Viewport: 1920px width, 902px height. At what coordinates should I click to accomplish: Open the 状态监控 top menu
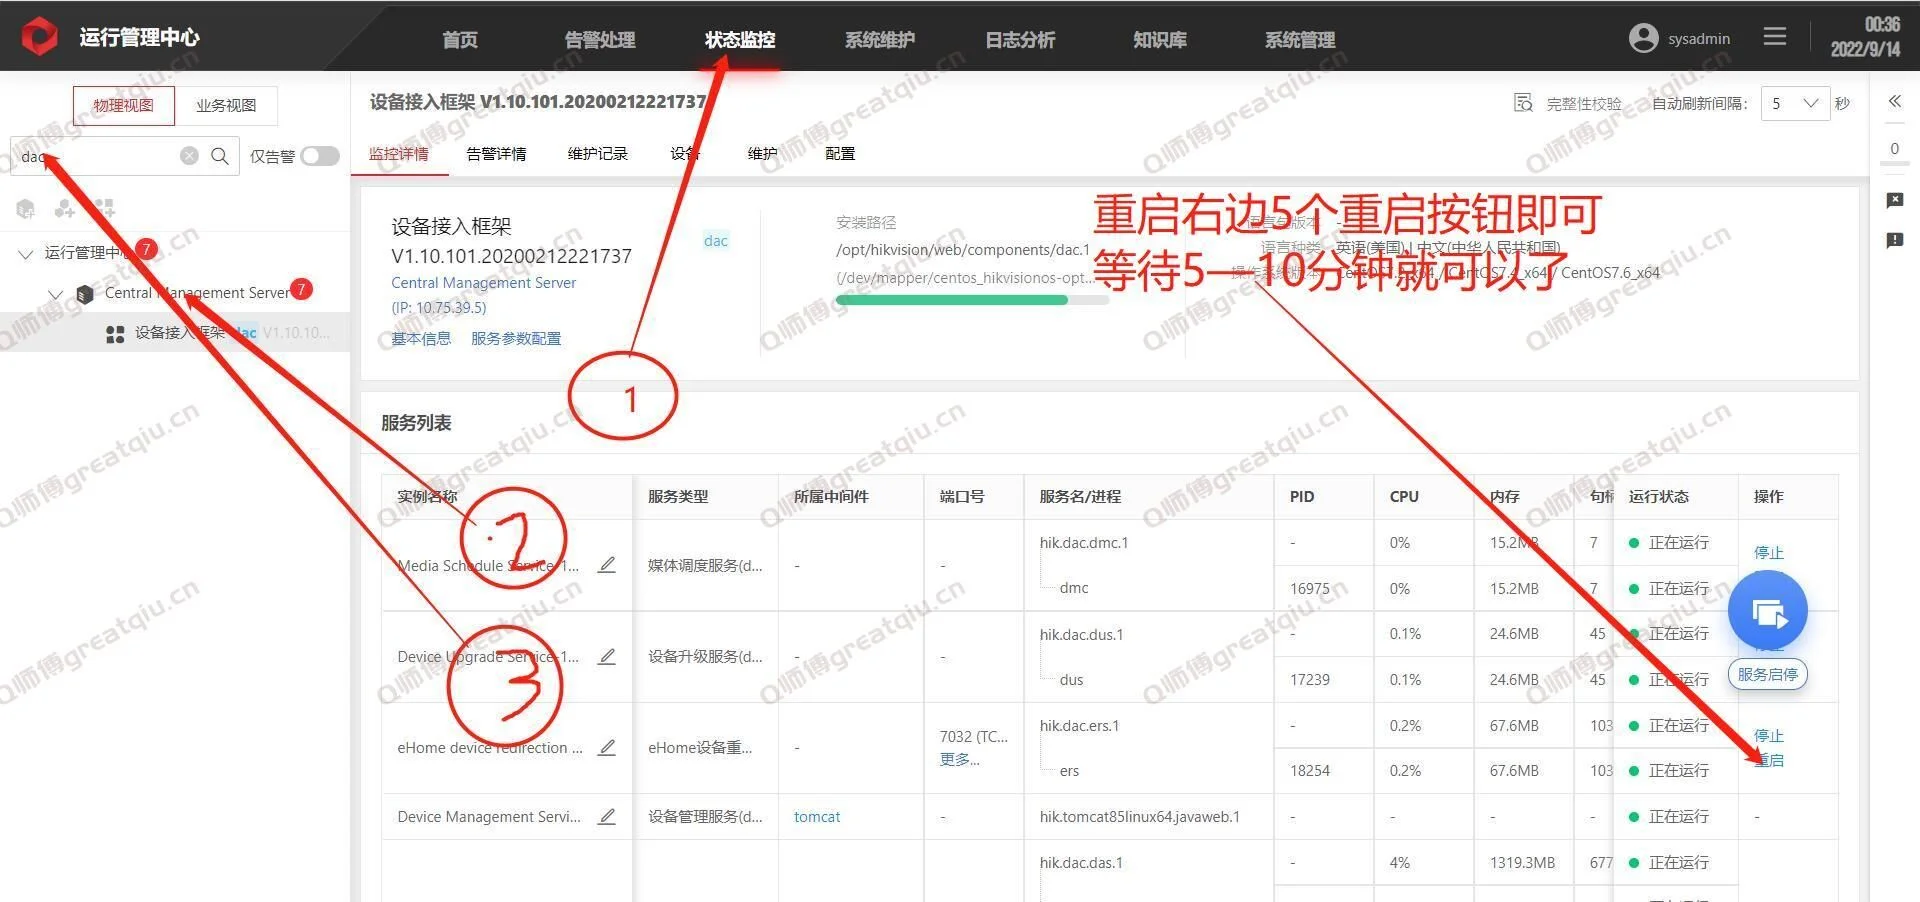click(740, 40)
